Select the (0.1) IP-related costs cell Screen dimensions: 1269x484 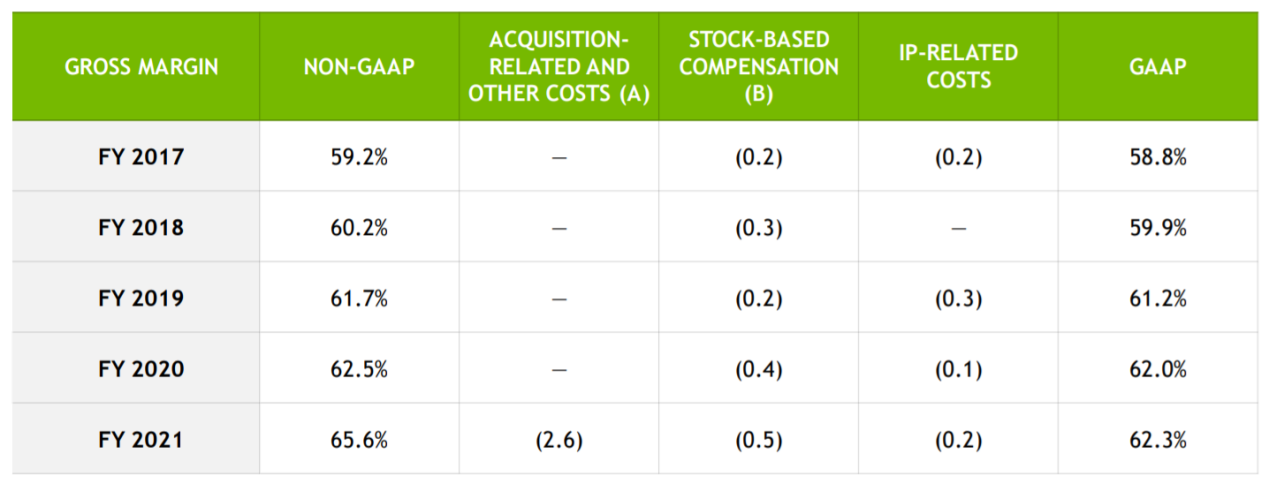click(958, 369)
